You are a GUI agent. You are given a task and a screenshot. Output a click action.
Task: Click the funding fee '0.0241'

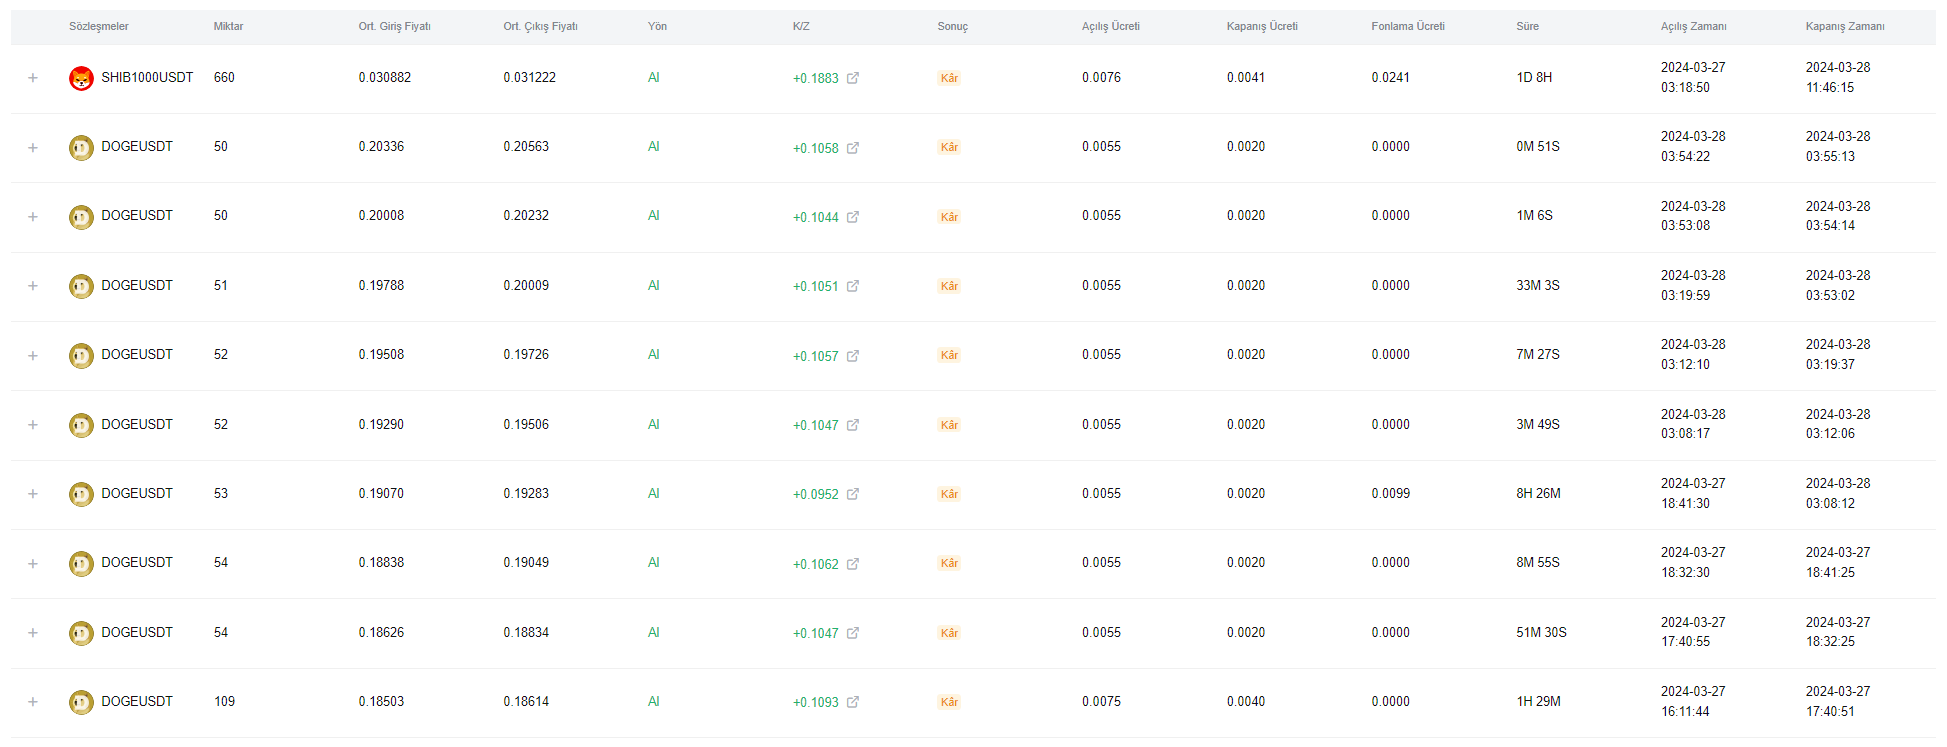pos(1390,77)
